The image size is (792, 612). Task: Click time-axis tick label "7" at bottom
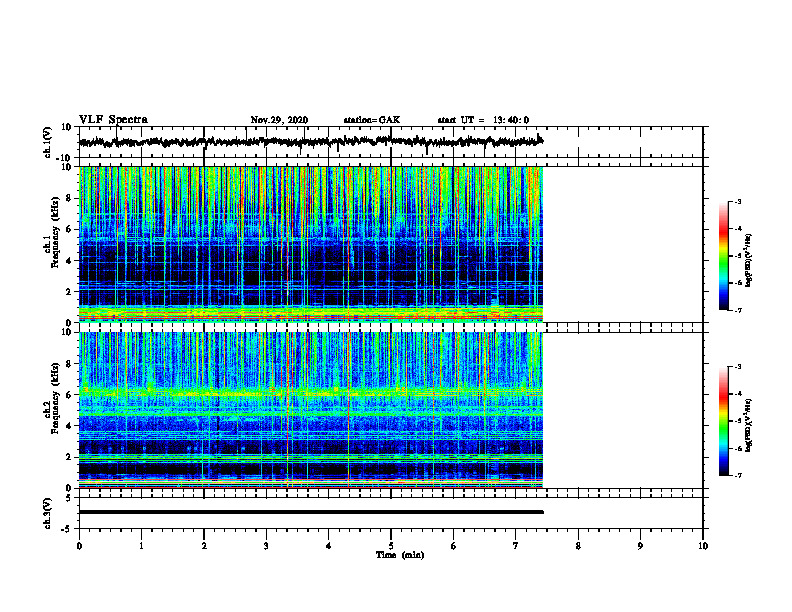516,546
